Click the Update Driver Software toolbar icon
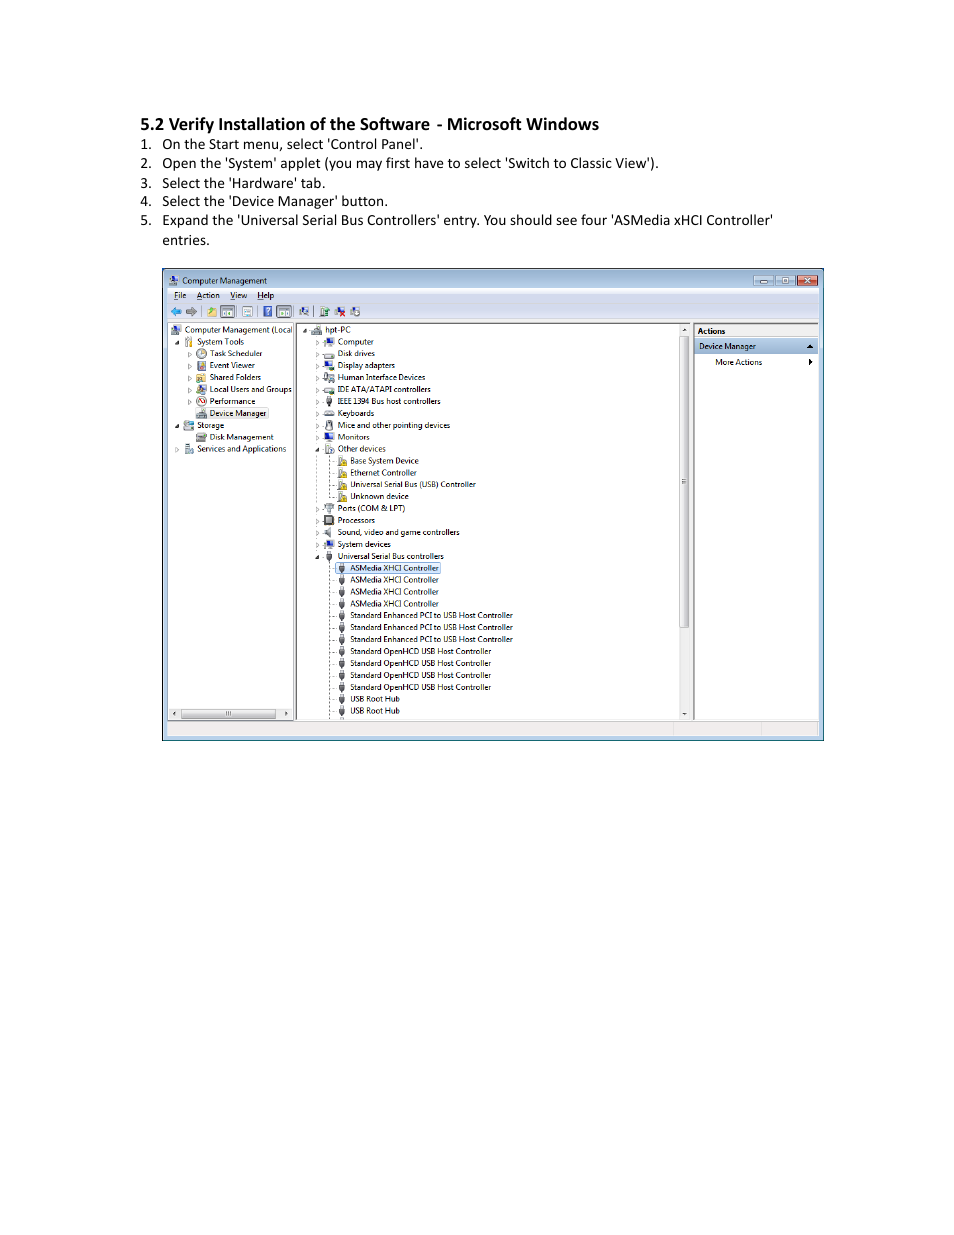 pyautogui.click(x=324, y=311)
